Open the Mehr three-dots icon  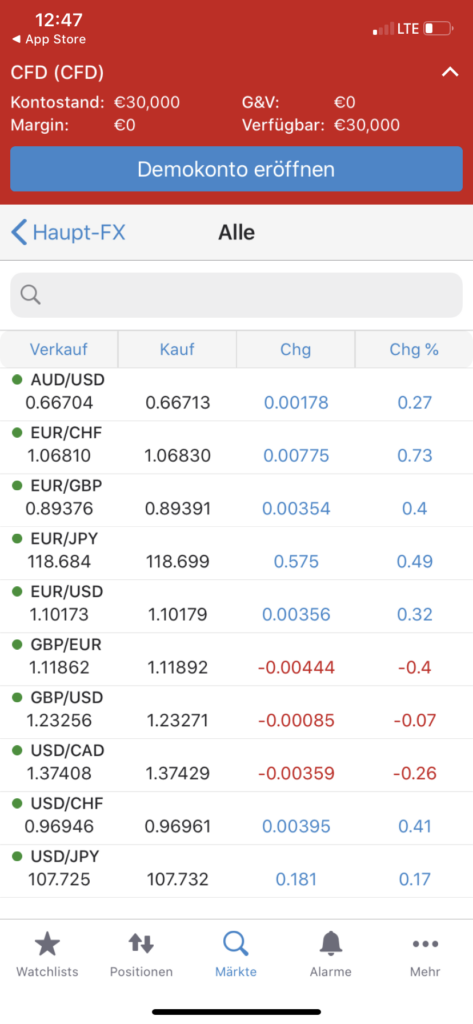pyautogui.click(x=425, y=944)
